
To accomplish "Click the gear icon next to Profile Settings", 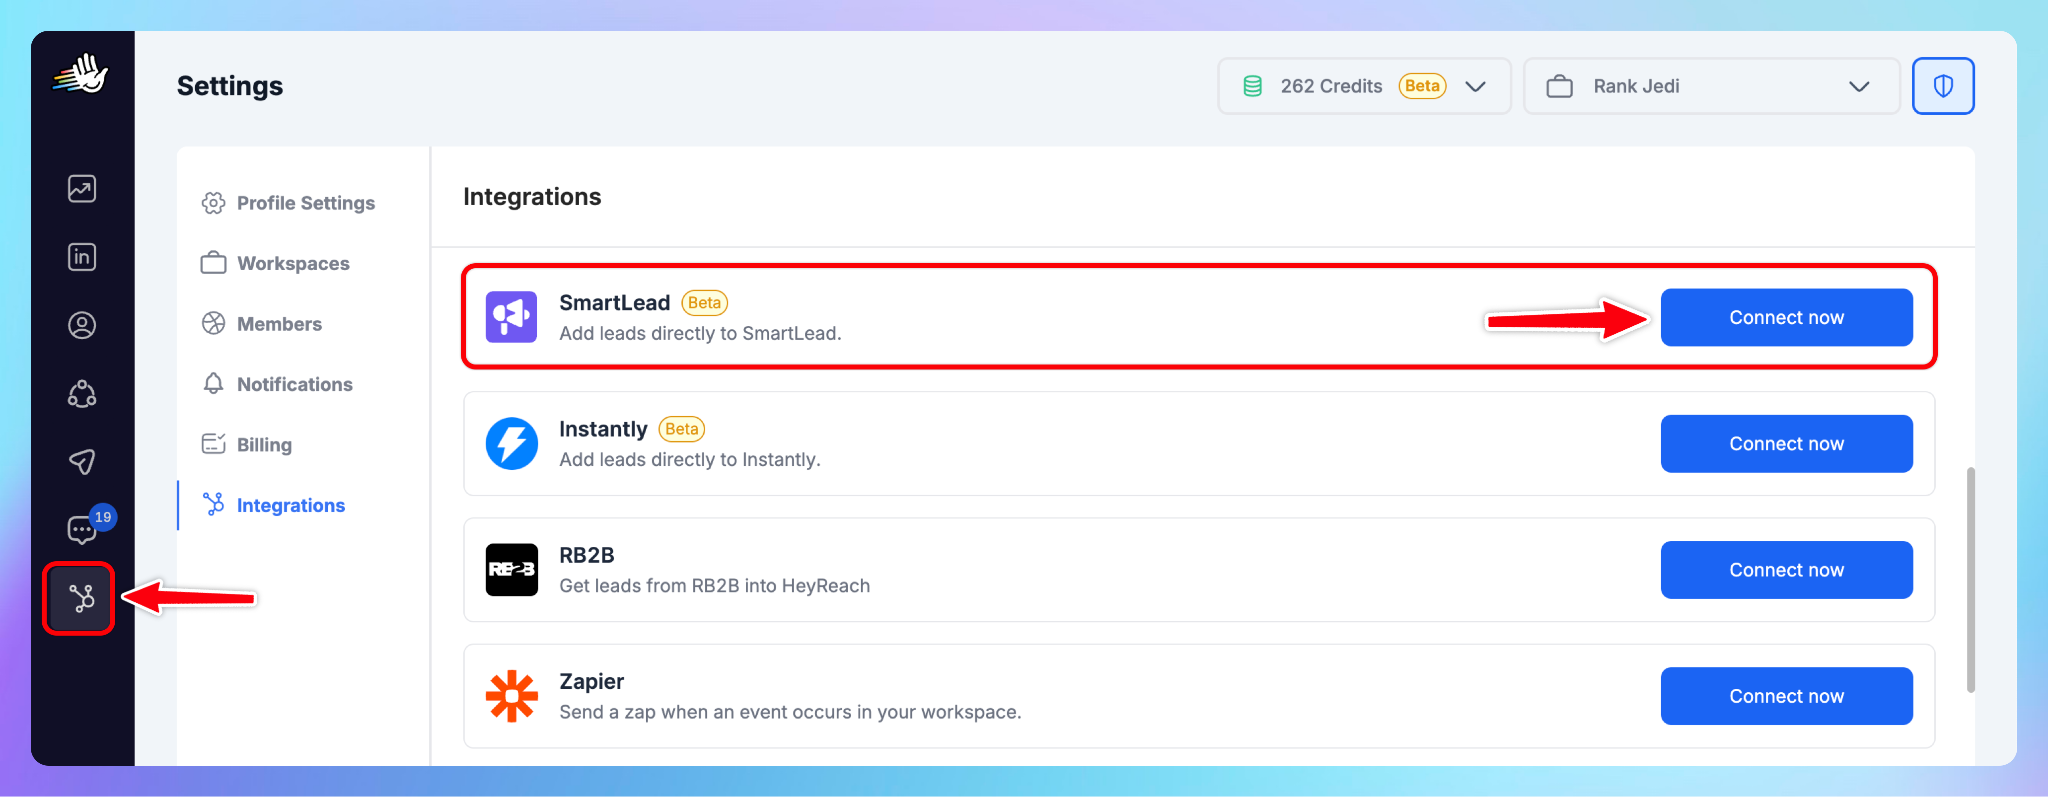I will (213, 203).
